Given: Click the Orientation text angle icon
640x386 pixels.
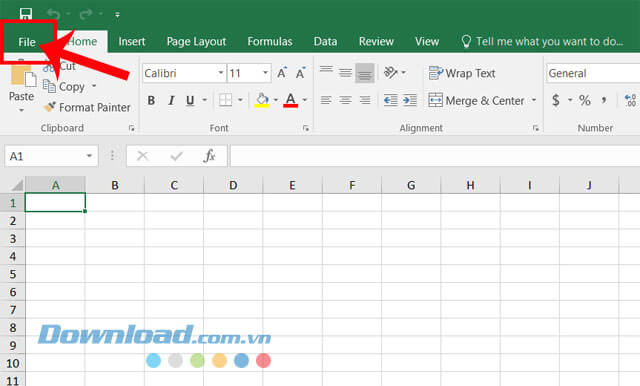Looking at the screenshot, I should [x=391, y=73].
